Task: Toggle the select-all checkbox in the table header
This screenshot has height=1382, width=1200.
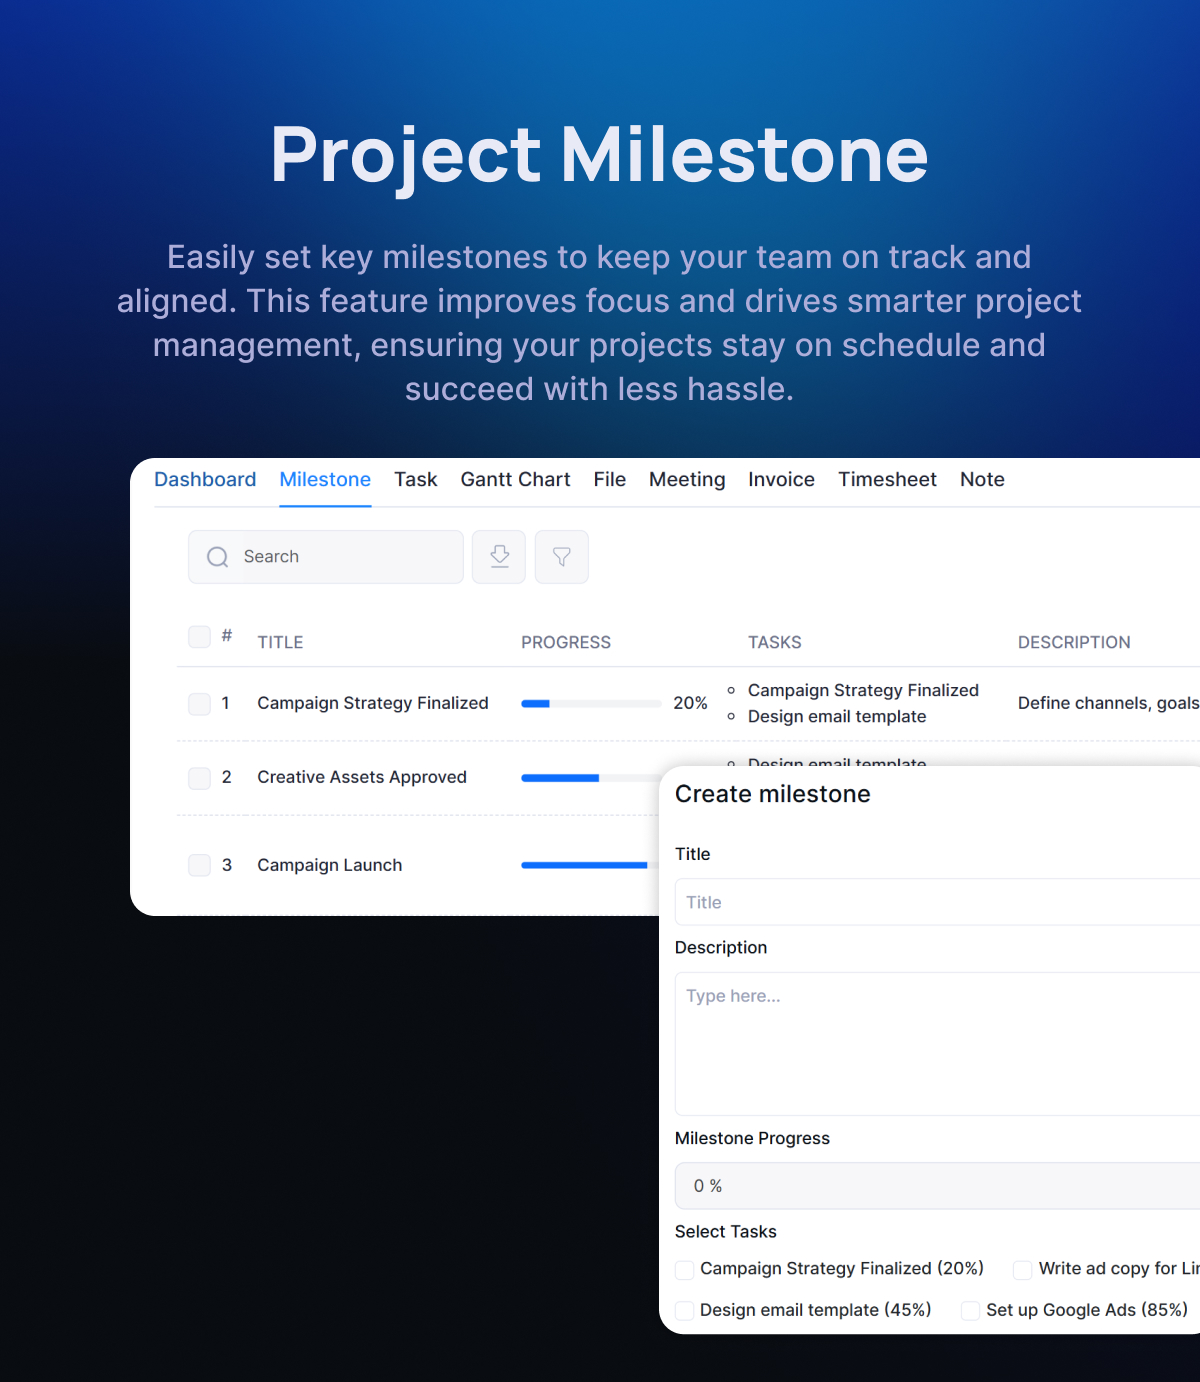Action: point(199,636)
